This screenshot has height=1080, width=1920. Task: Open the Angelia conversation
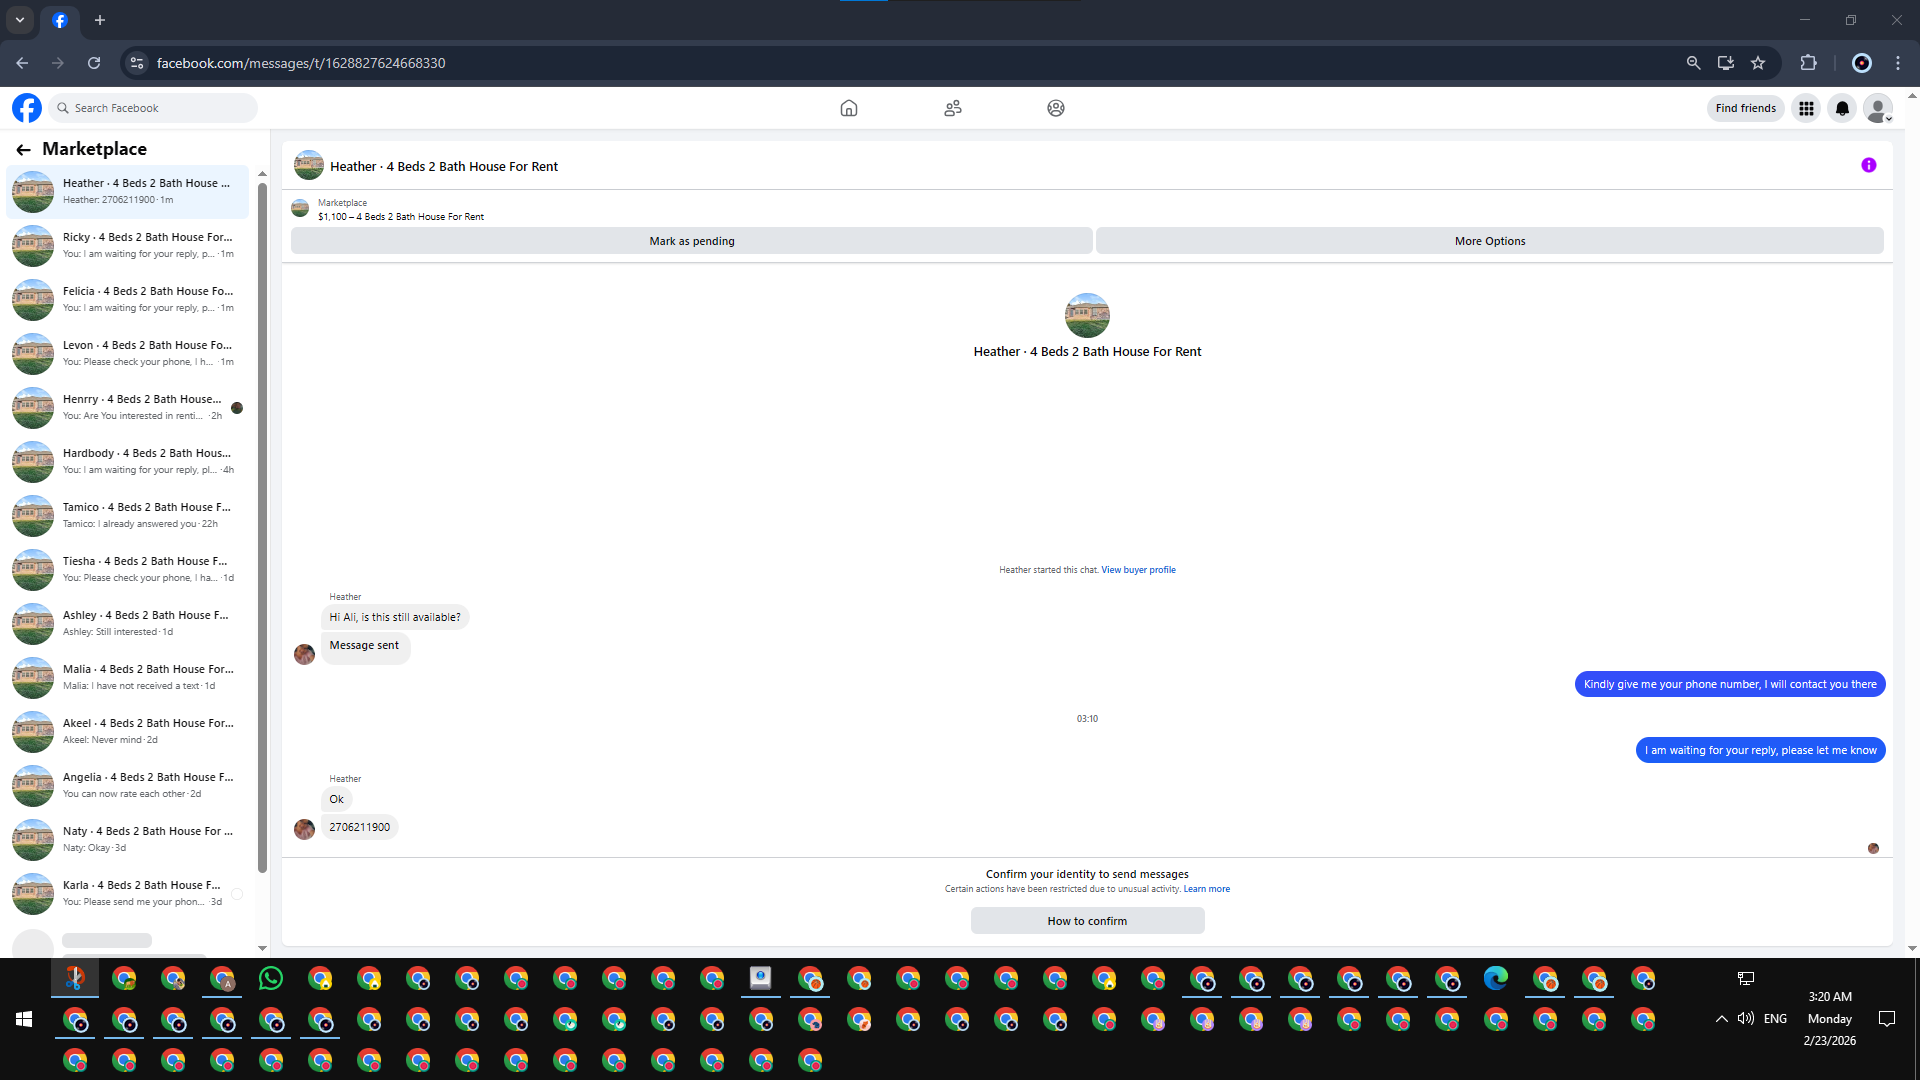coord(128,786)
